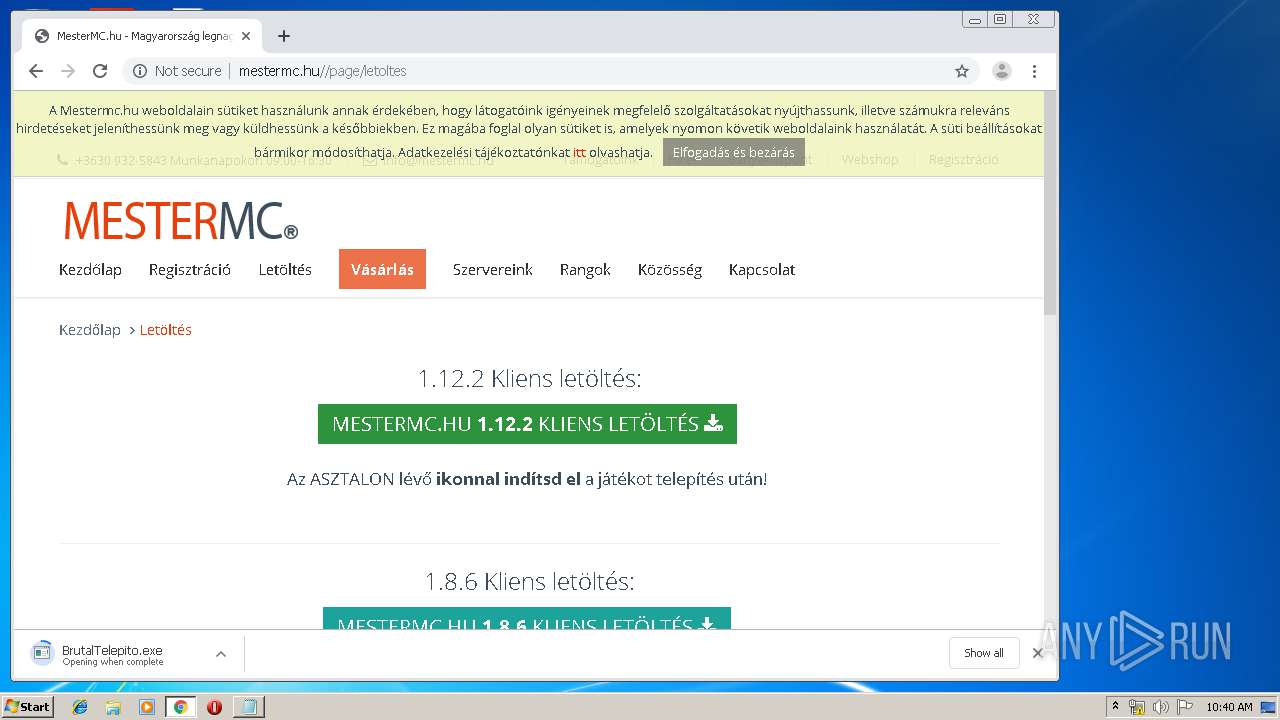
Task: Click the Webshop top bar link
Action: point(870,160)
